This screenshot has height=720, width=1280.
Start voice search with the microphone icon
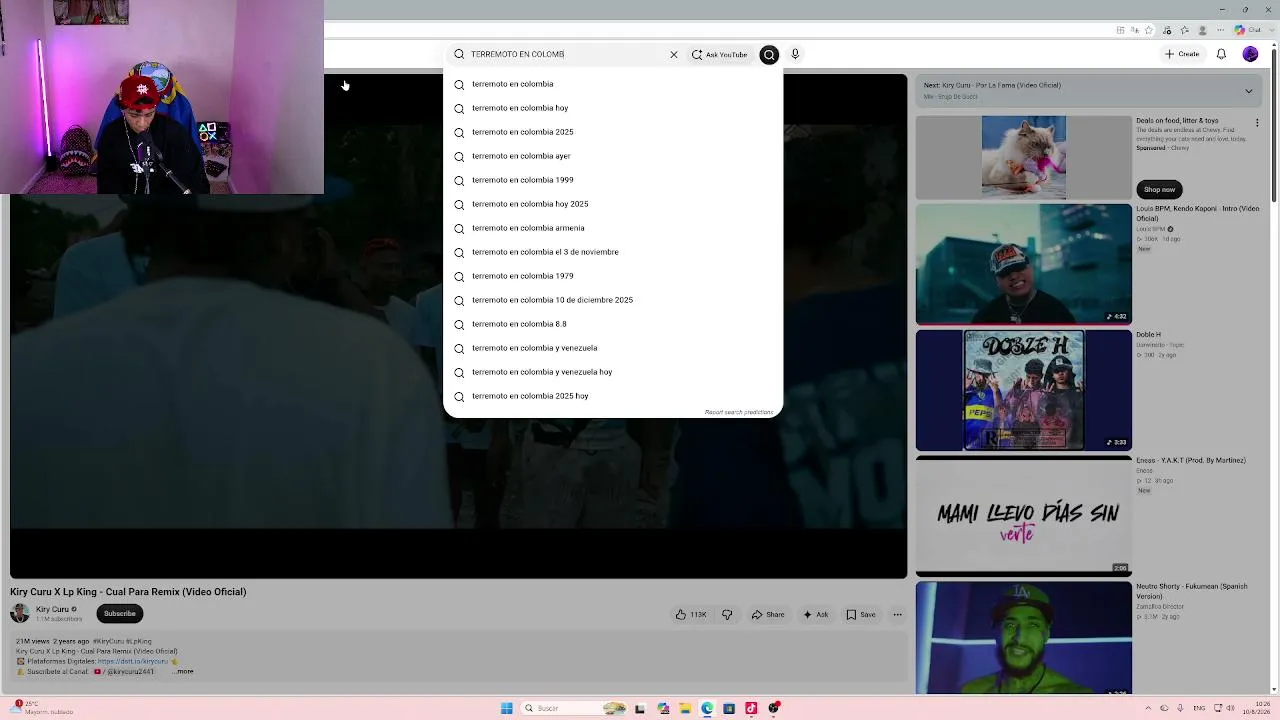click(795, 55)
